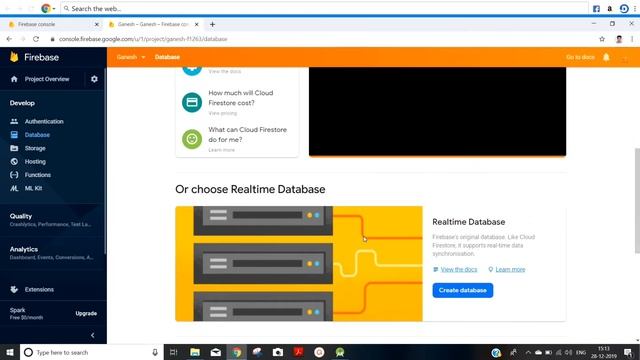Click the Cortana microphone icon
The width and height of the screenshot is (640, 360).
coord(155,352)
